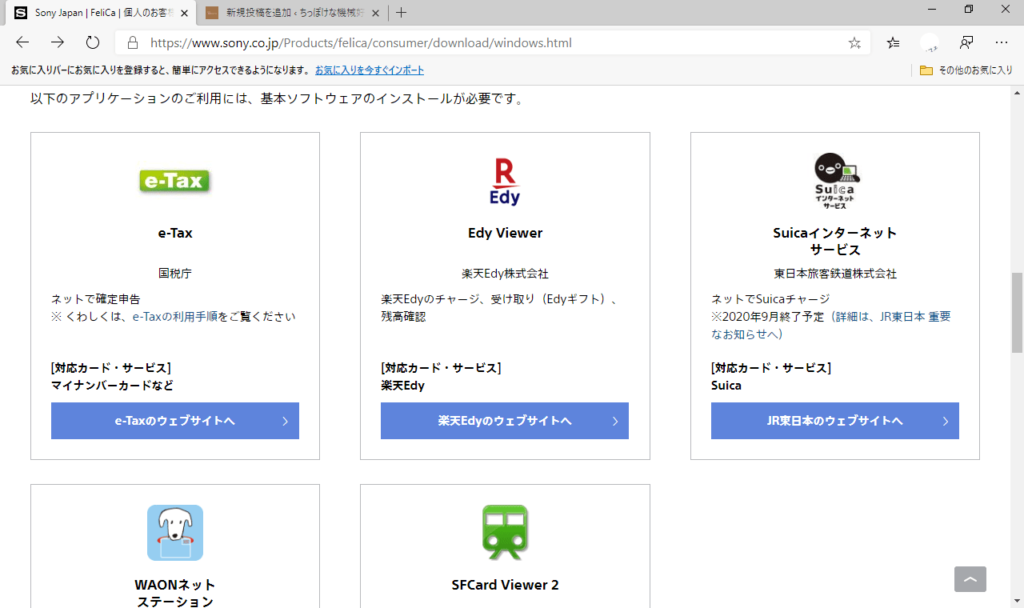Switch to the 新規投稿を追加 tab
Screen dimensions: 1024x608
pos(292,13)
